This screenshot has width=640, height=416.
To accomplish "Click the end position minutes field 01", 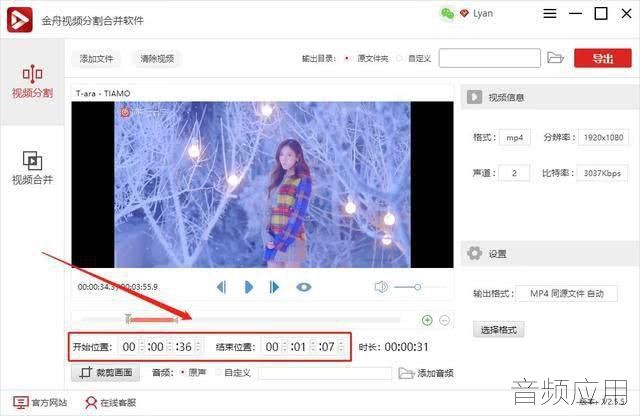I will [x=302, y=347].
